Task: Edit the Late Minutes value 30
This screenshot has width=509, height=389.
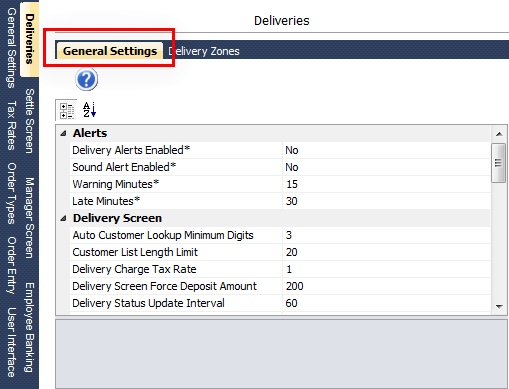Action: [x=387, y=201]
